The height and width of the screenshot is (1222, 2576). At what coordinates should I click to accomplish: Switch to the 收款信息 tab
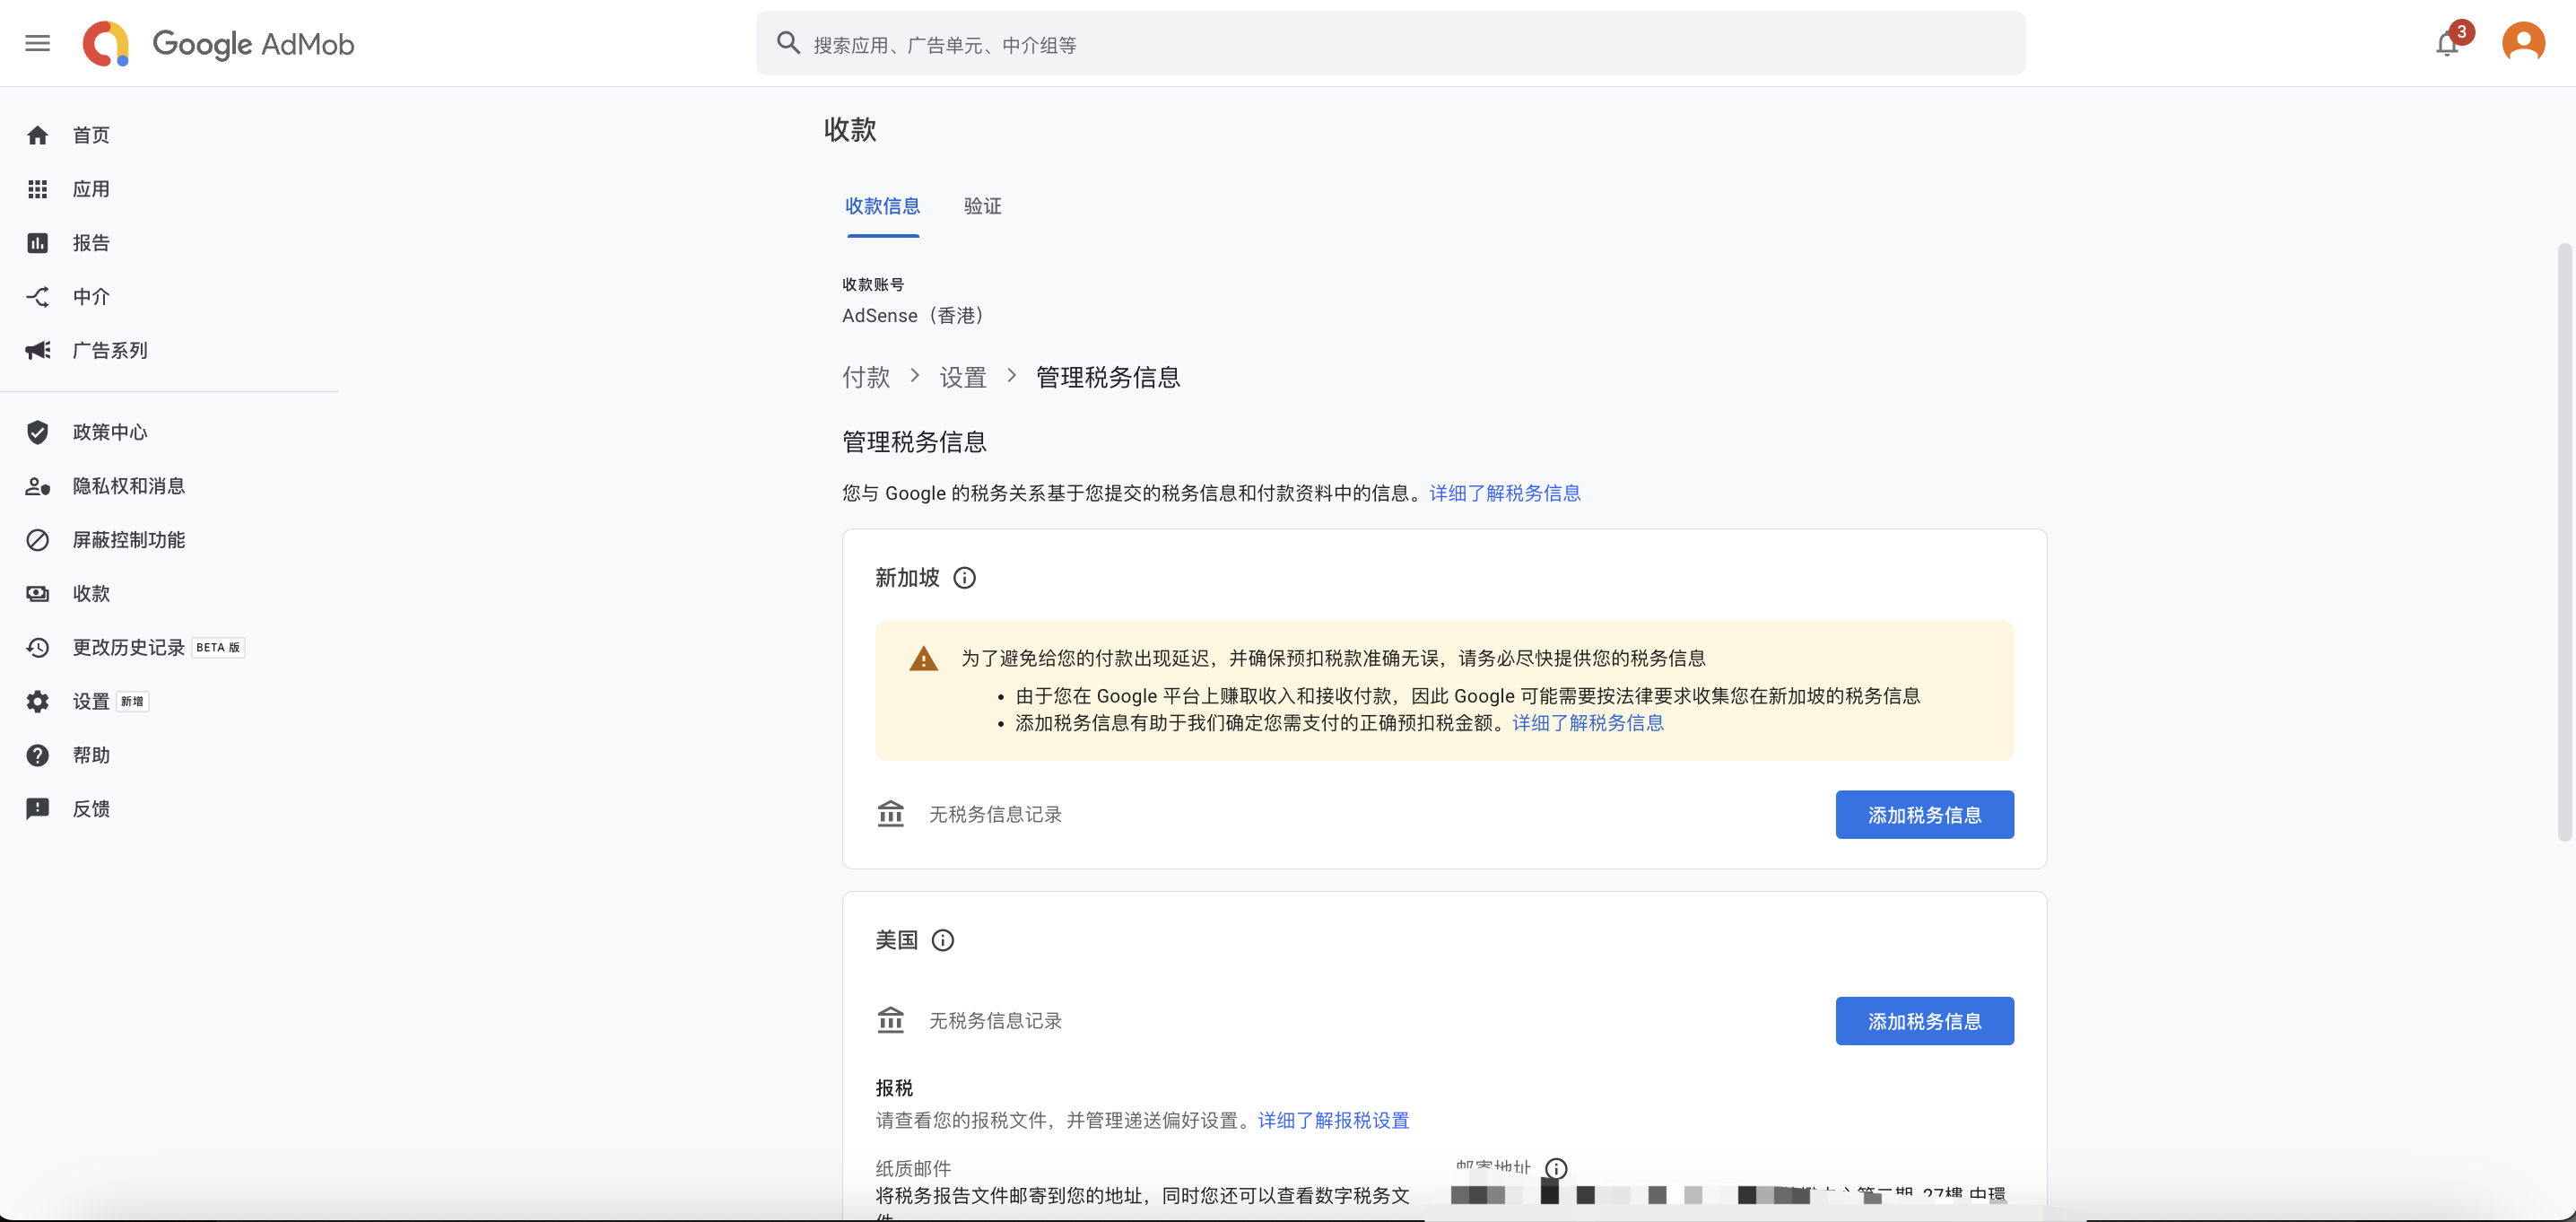point(883,207)
